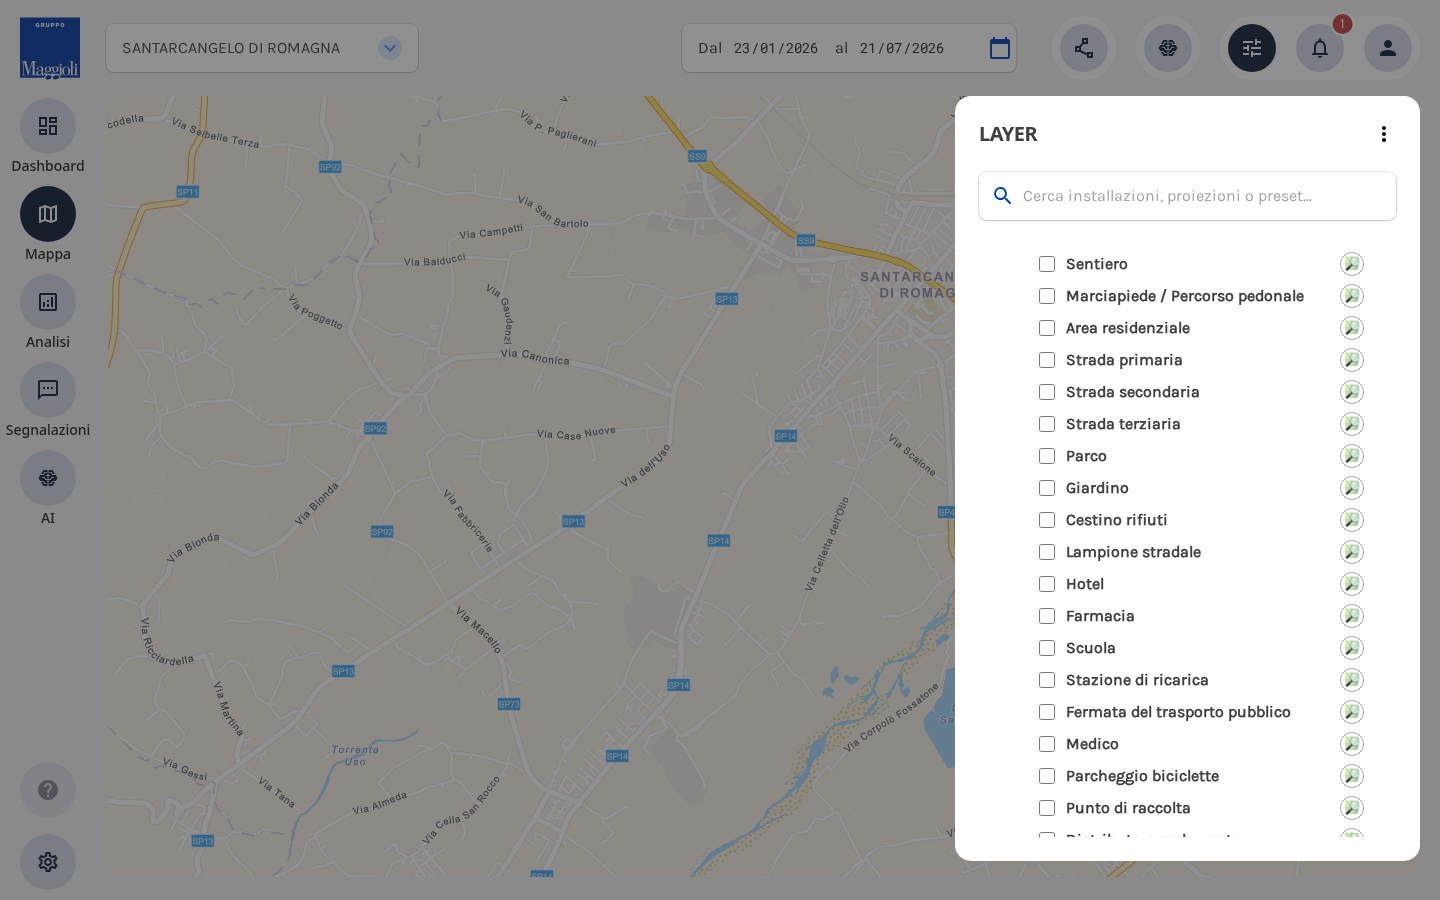Open the Segnalazioni sidebar icon
The height and width of the screenshot is (900, 1440).
(x=48, y=390)
